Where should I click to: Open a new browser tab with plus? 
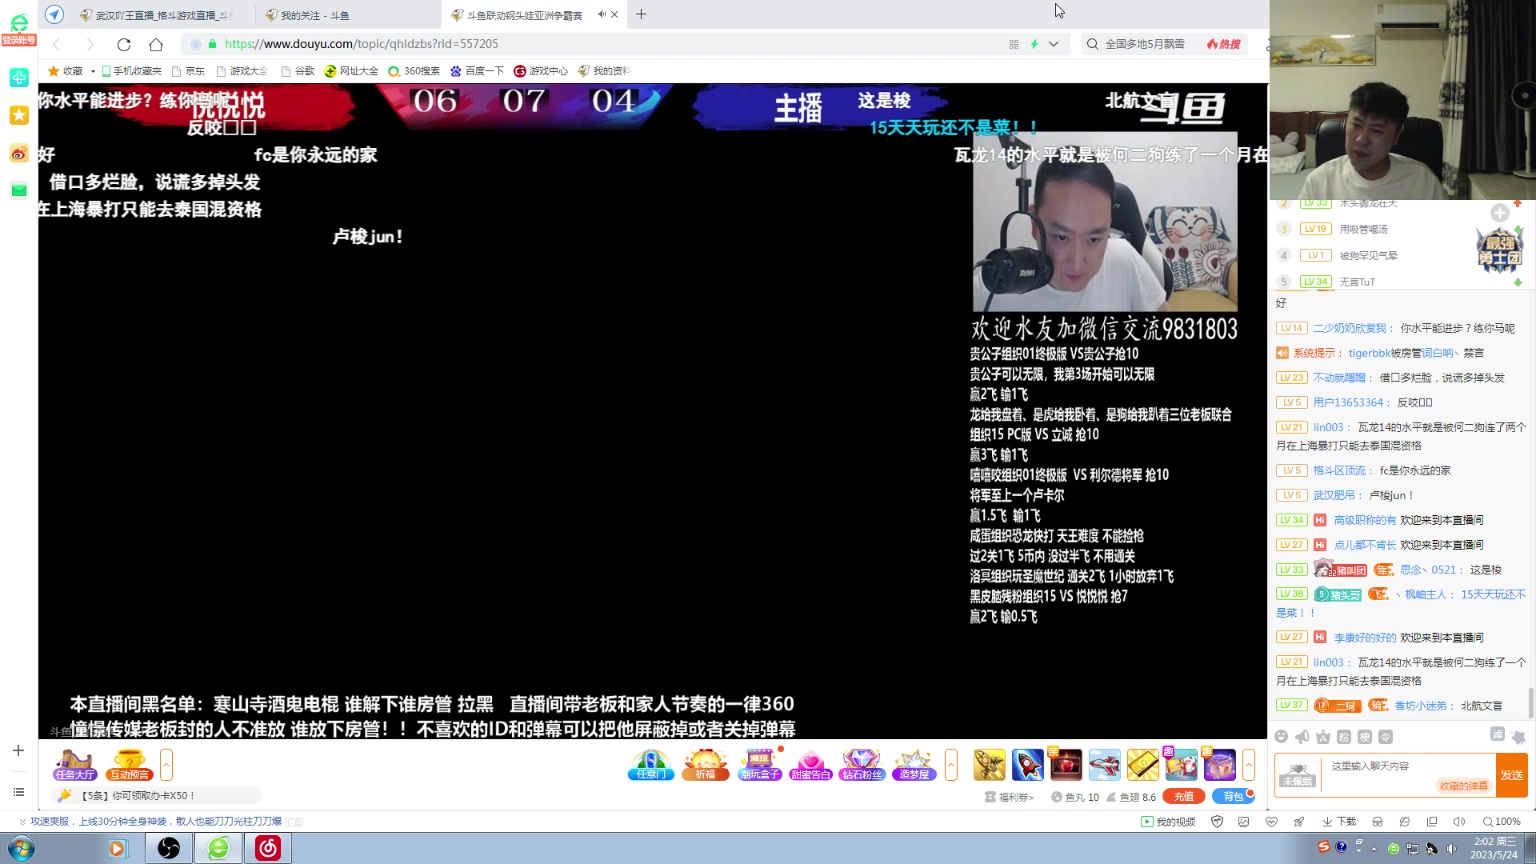pos(641,14)
